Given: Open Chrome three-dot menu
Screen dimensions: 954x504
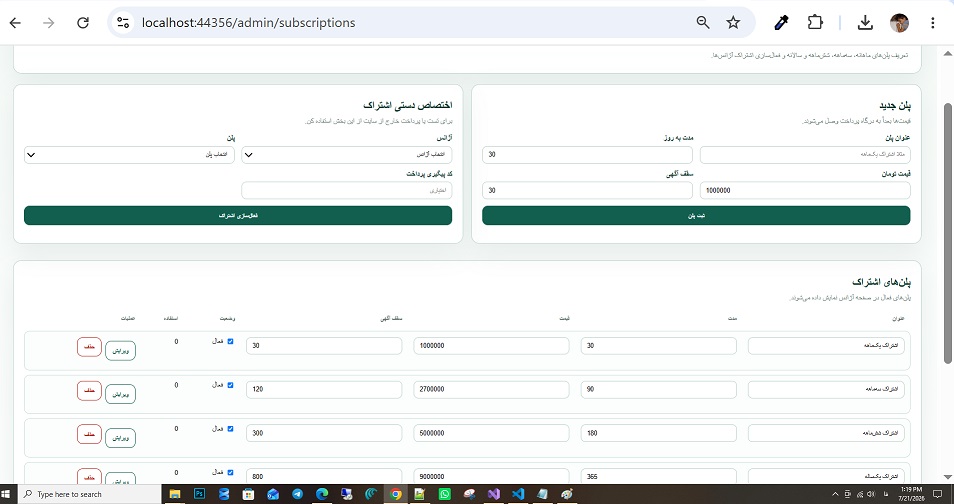Looking at the screenshot, I should pyautogui.click(x=932, y=23).
